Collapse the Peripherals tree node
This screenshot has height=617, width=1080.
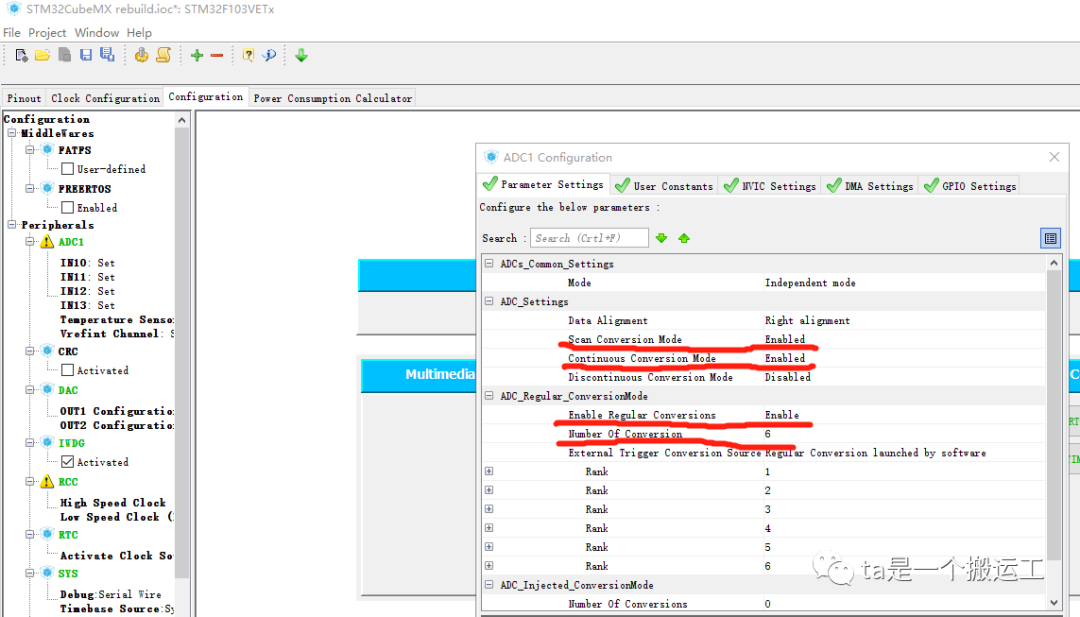click(12, 224)
